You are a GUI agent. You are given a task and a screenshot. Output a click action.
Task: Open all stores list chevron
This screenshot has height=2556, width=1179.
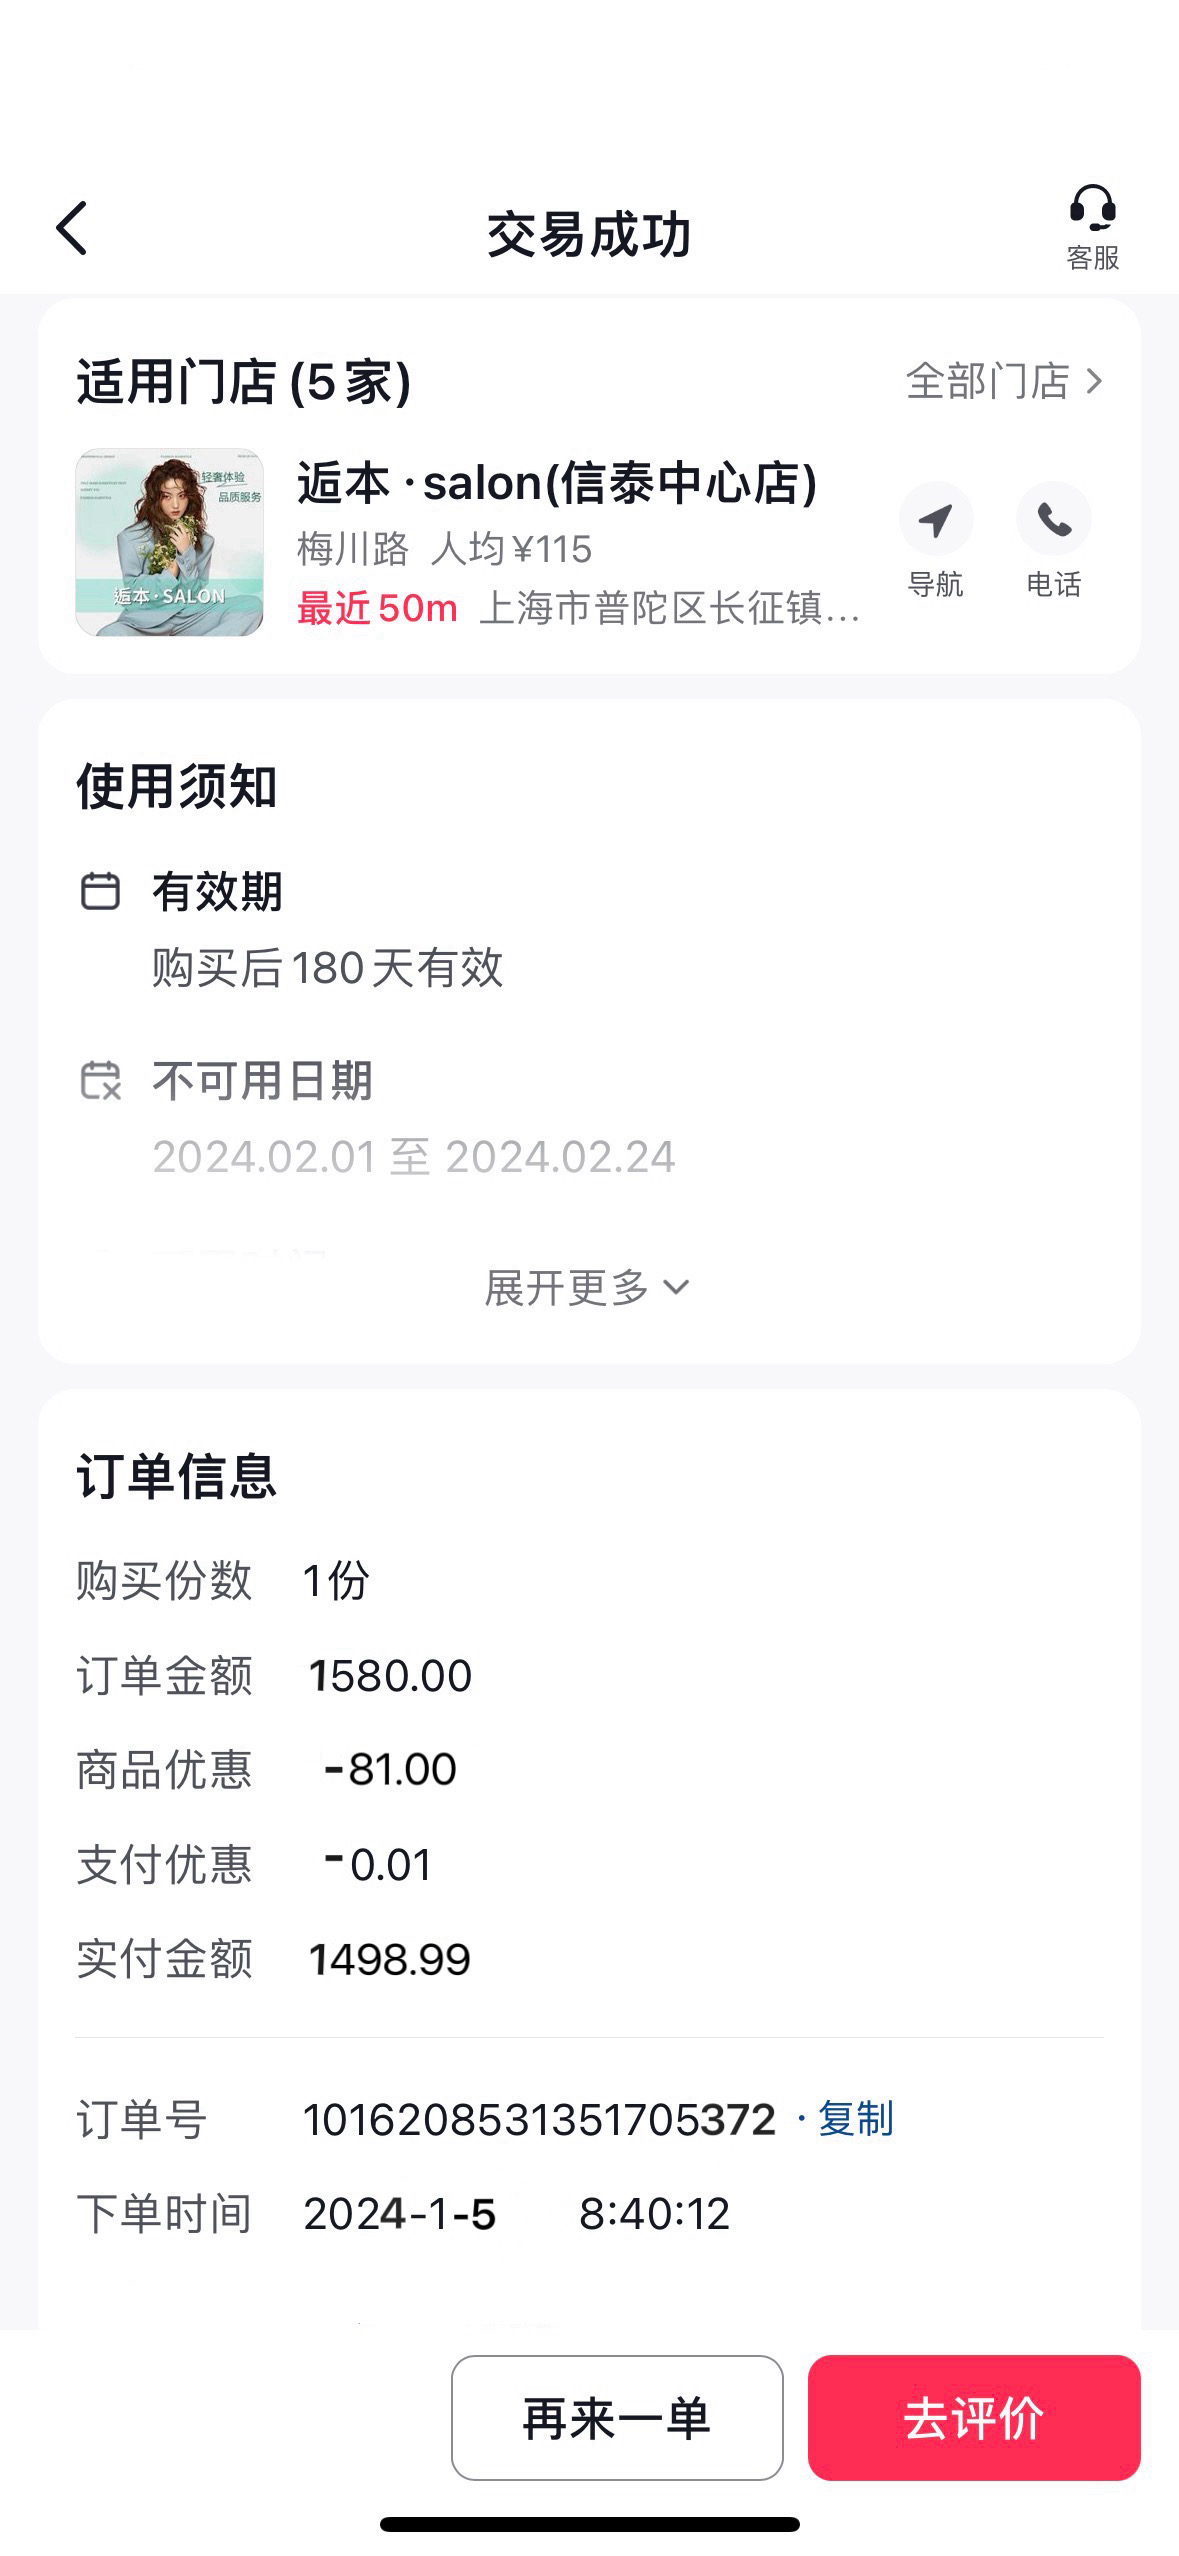[x=1094, y=381]
